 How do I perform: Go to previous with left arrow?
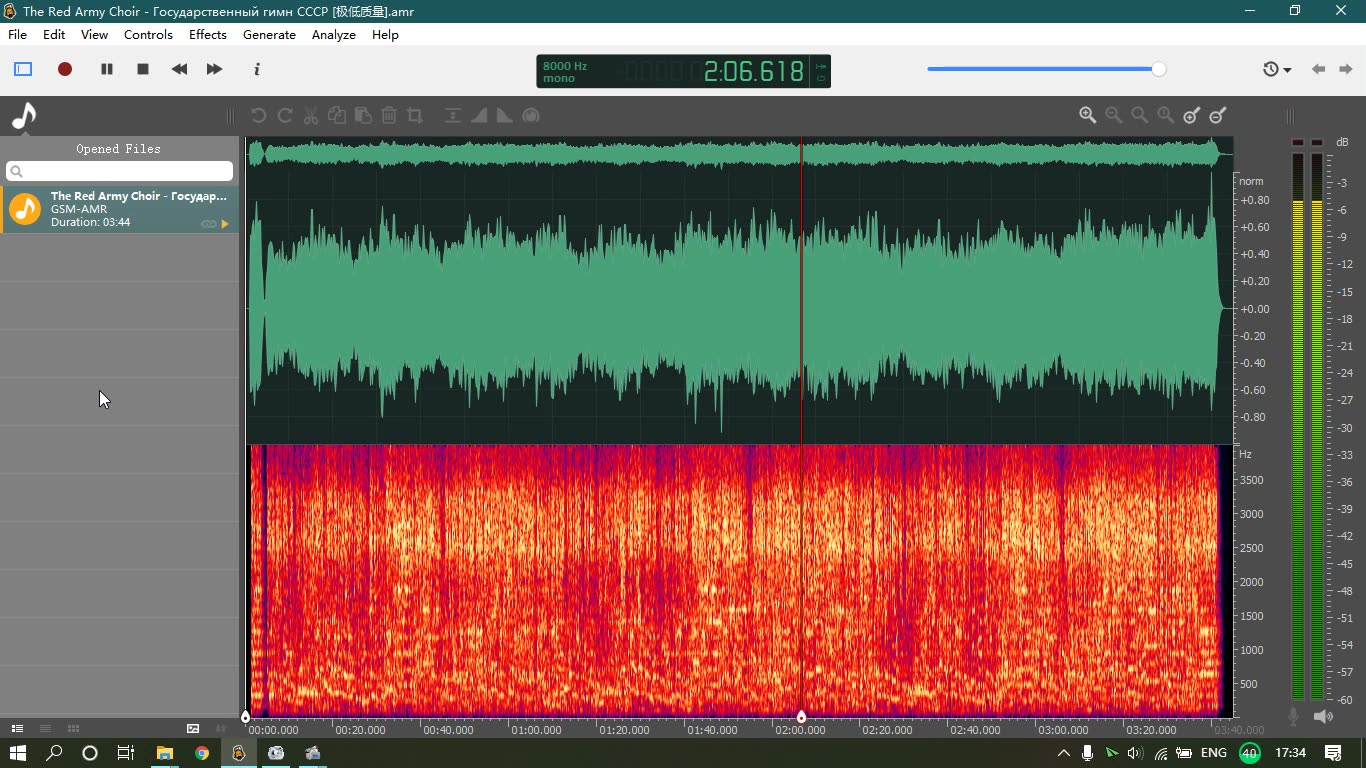pos(1318,69)
